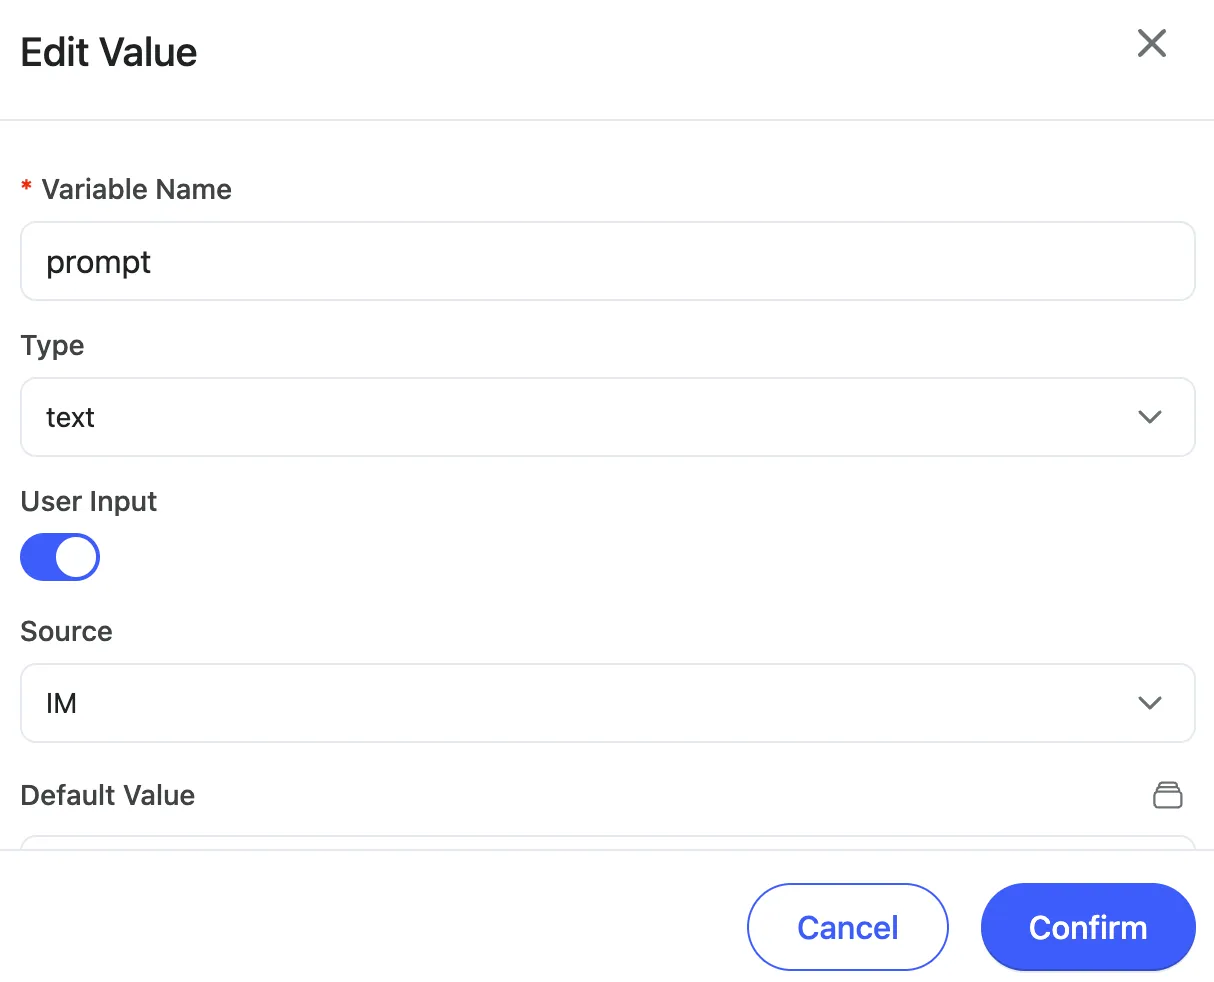The height and width of the screenshot is (982, 1214).
Task: Click the User Input label
Action: (x=89, y=501)
